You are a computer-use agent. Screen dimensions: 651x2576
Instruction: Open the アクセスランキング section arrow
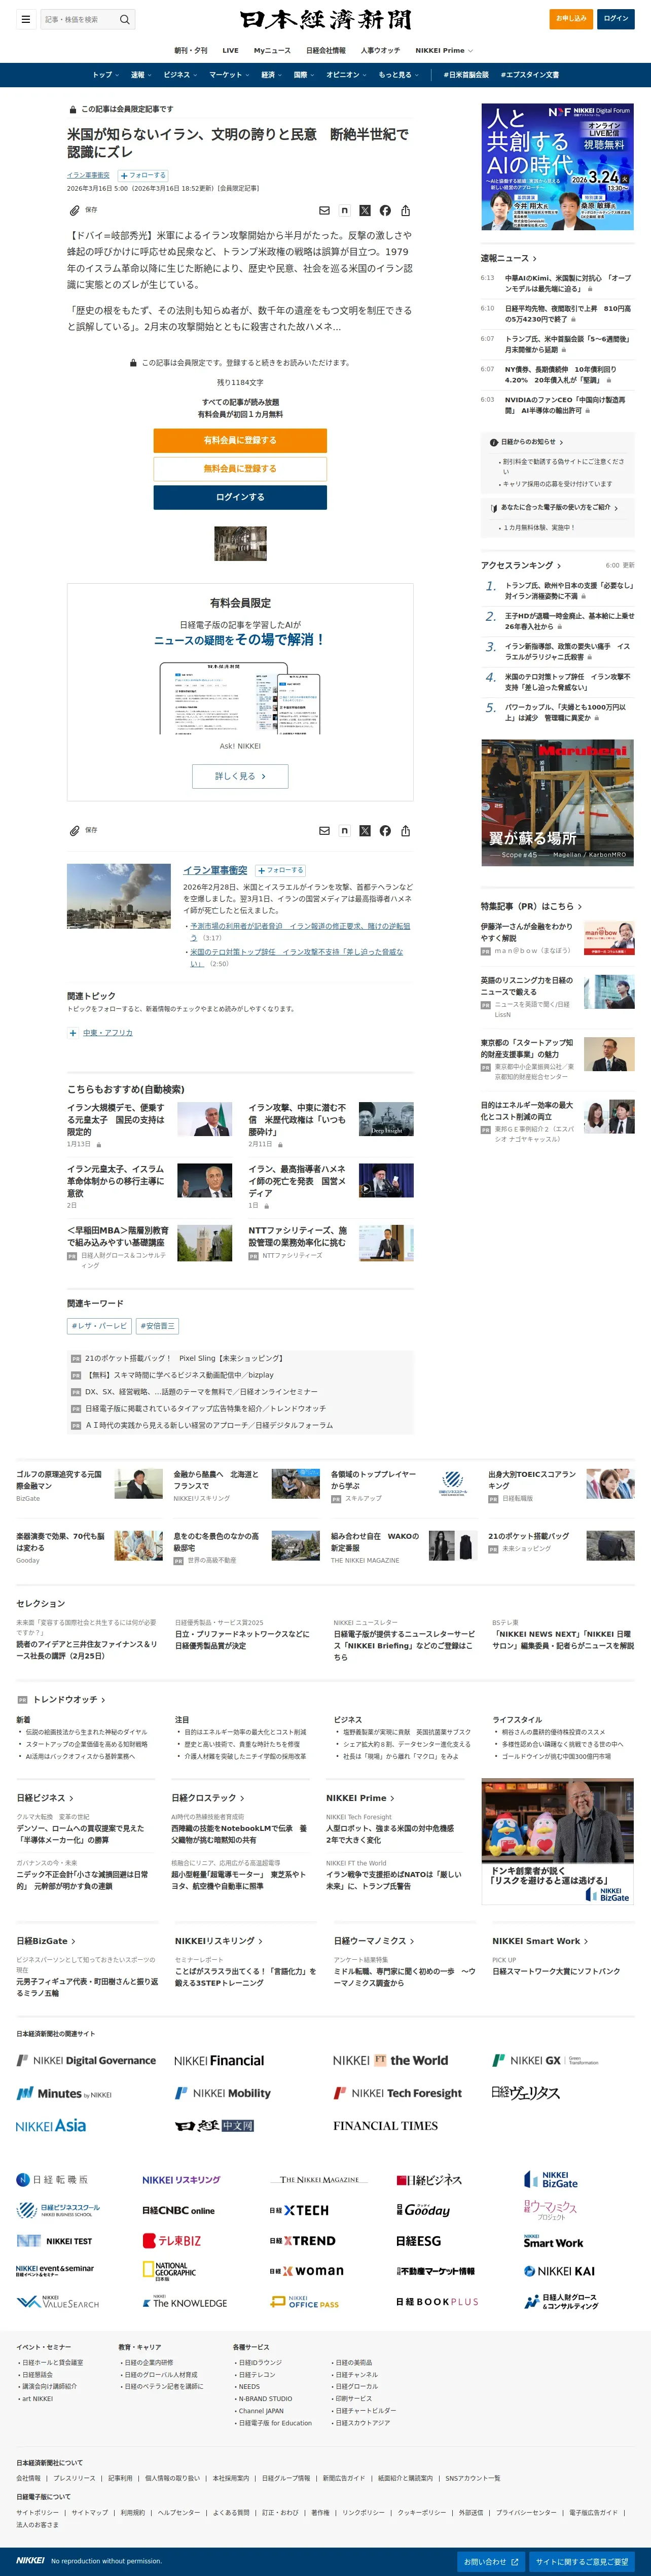[x=558, y=566]
